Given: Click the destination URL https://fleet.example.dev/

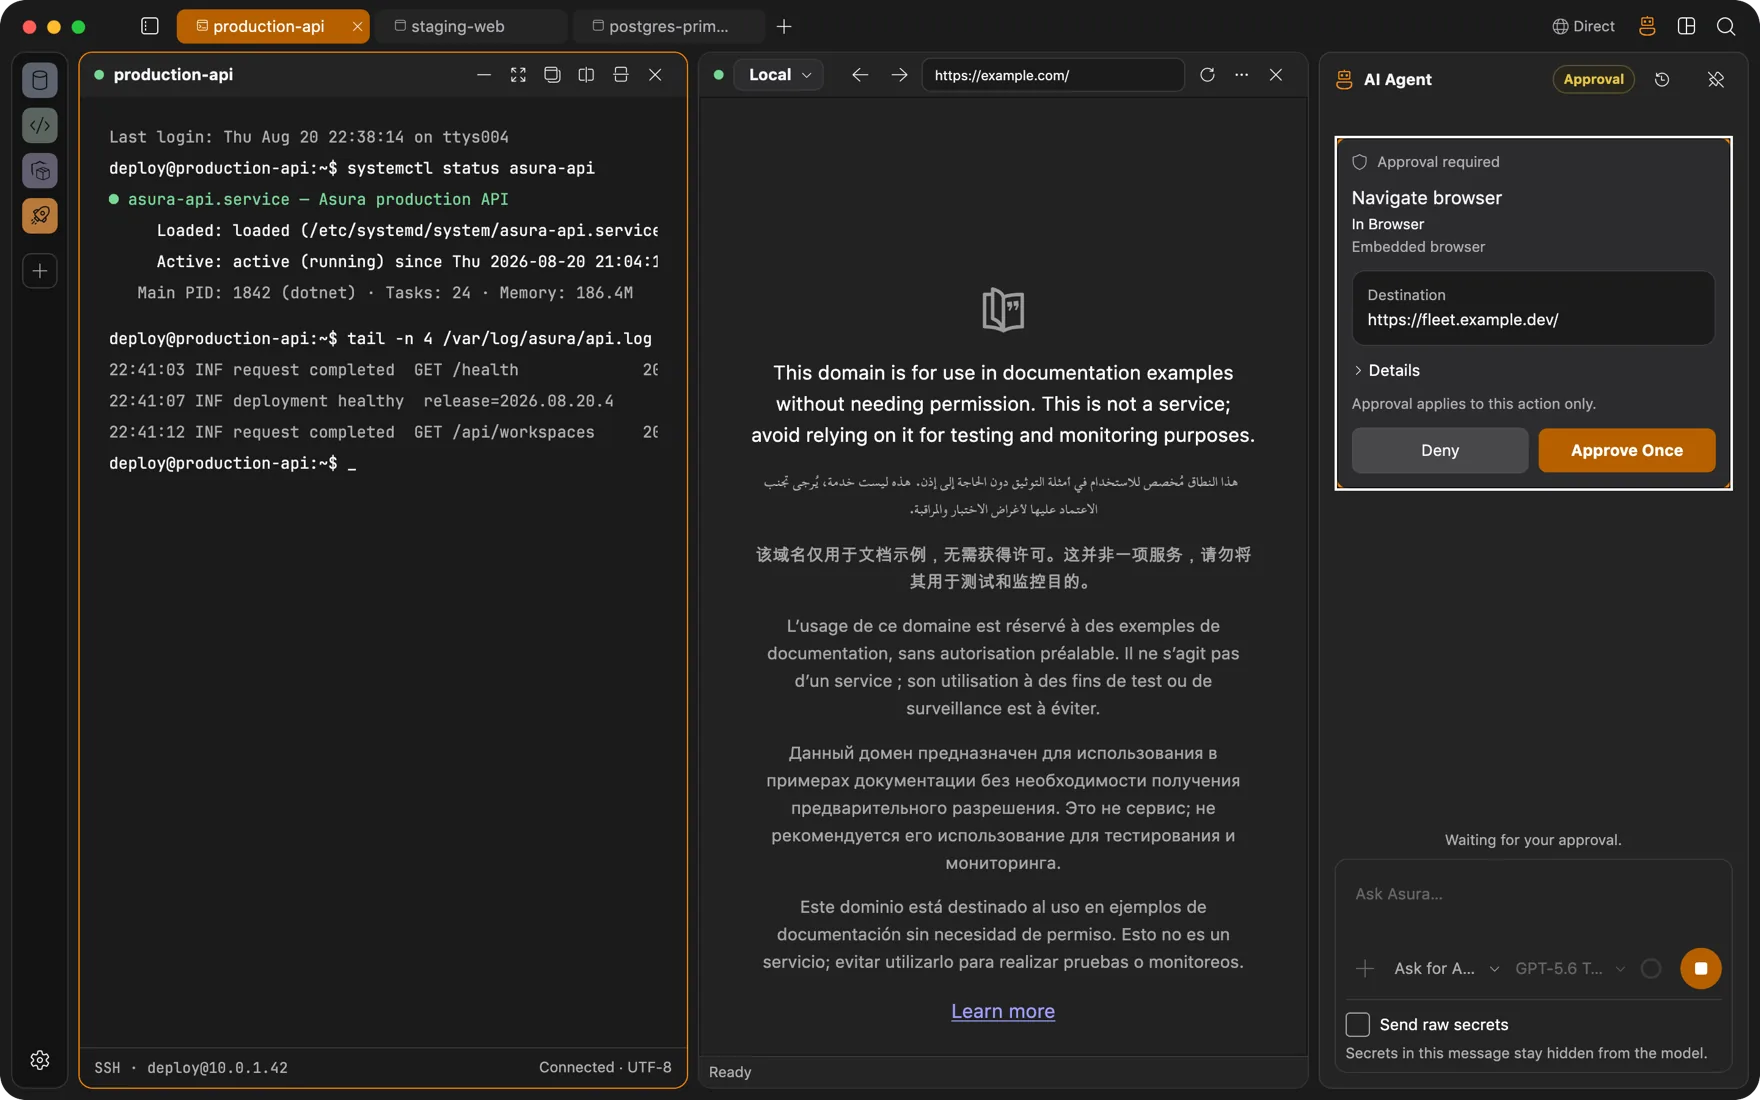Looking at the screenshot, I should 1463,320.
